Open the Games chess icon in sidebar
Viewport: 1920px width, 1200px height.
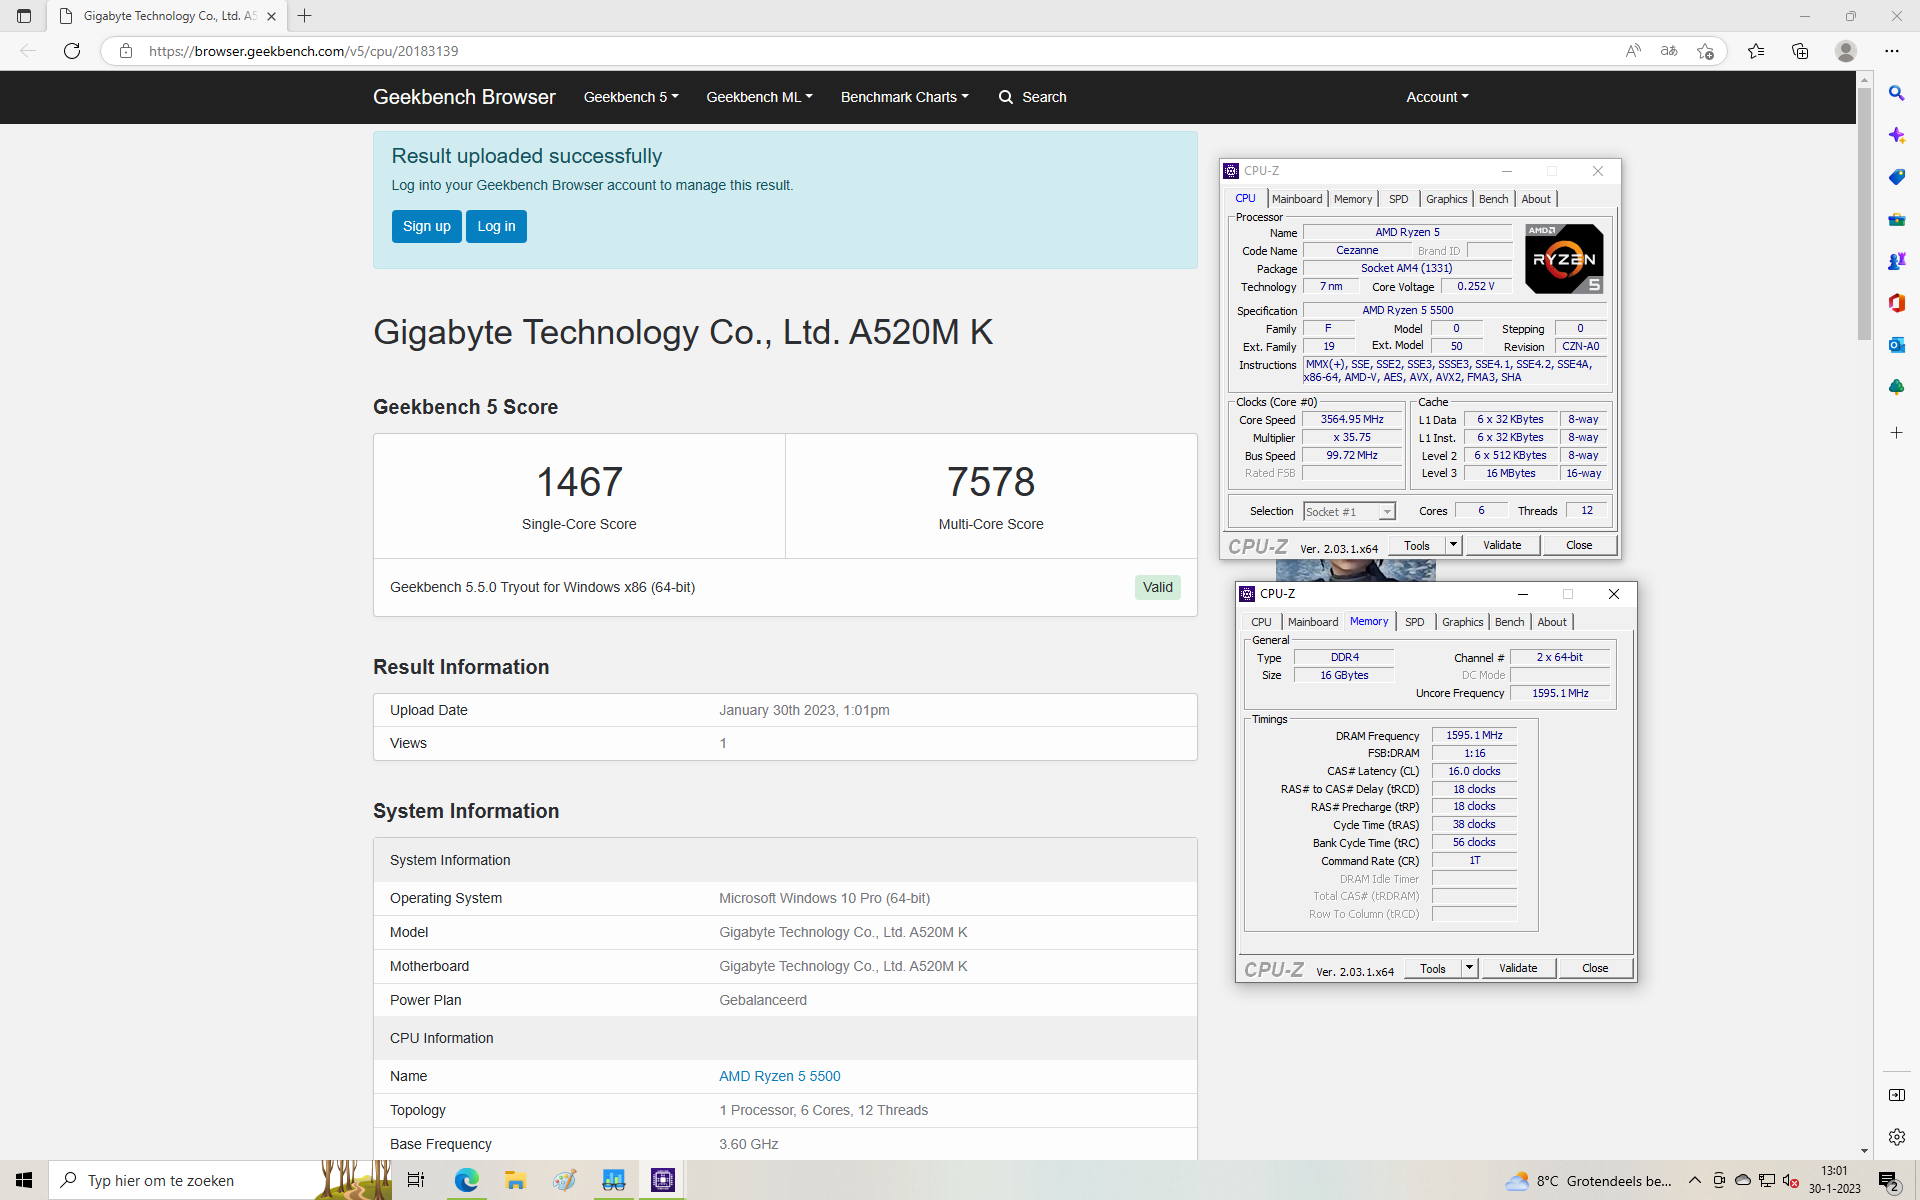[1896, 261]
